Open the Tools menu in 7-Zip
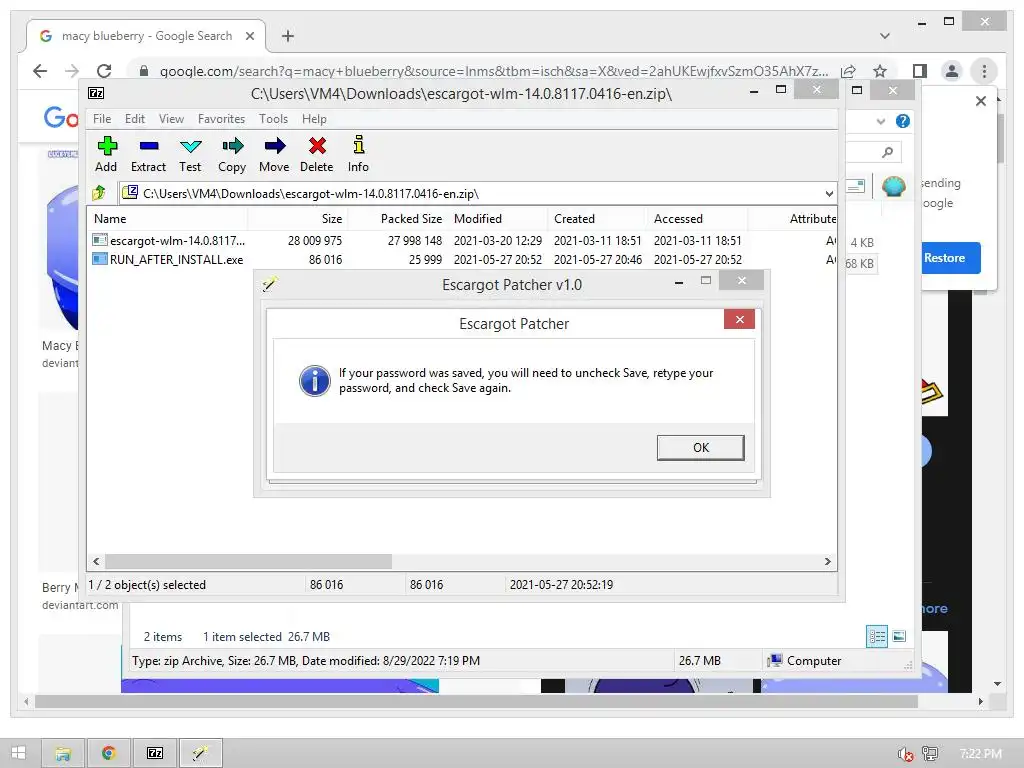This screenshot has height=768, width=1024. (273, 119)
